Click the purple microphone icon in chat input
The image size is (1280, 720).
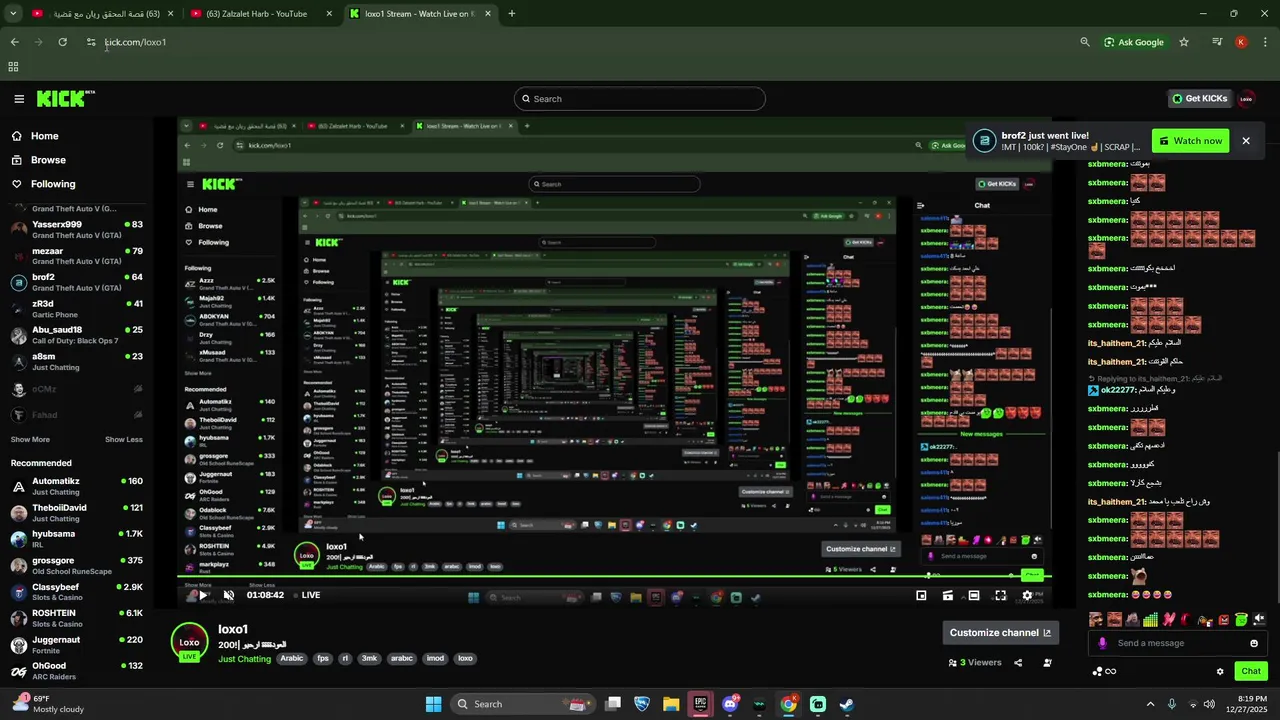tap(1103, 643)
